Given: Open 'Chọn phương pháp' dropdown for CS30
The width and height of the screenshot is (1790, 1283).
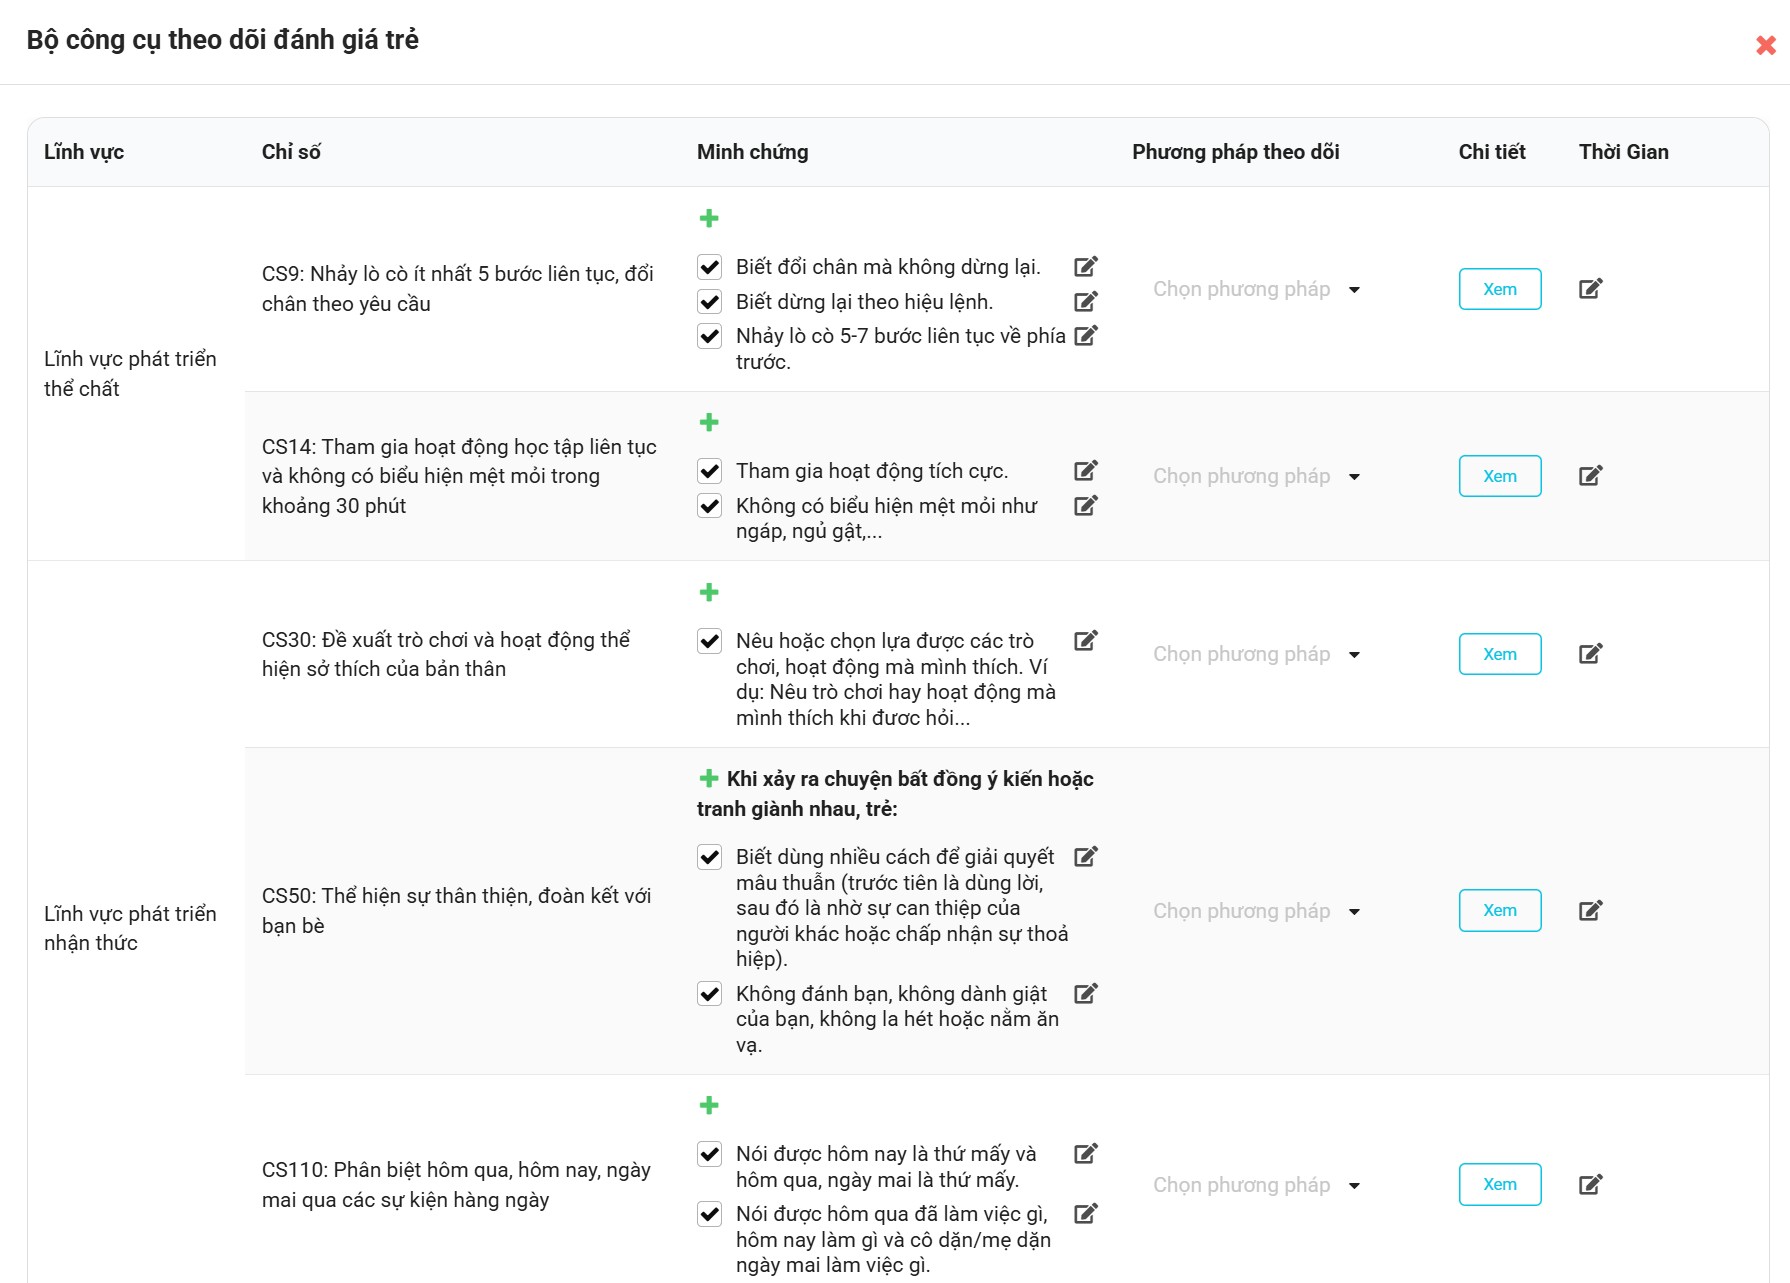Looking at the screenshot, I should tap(1256, 655).
